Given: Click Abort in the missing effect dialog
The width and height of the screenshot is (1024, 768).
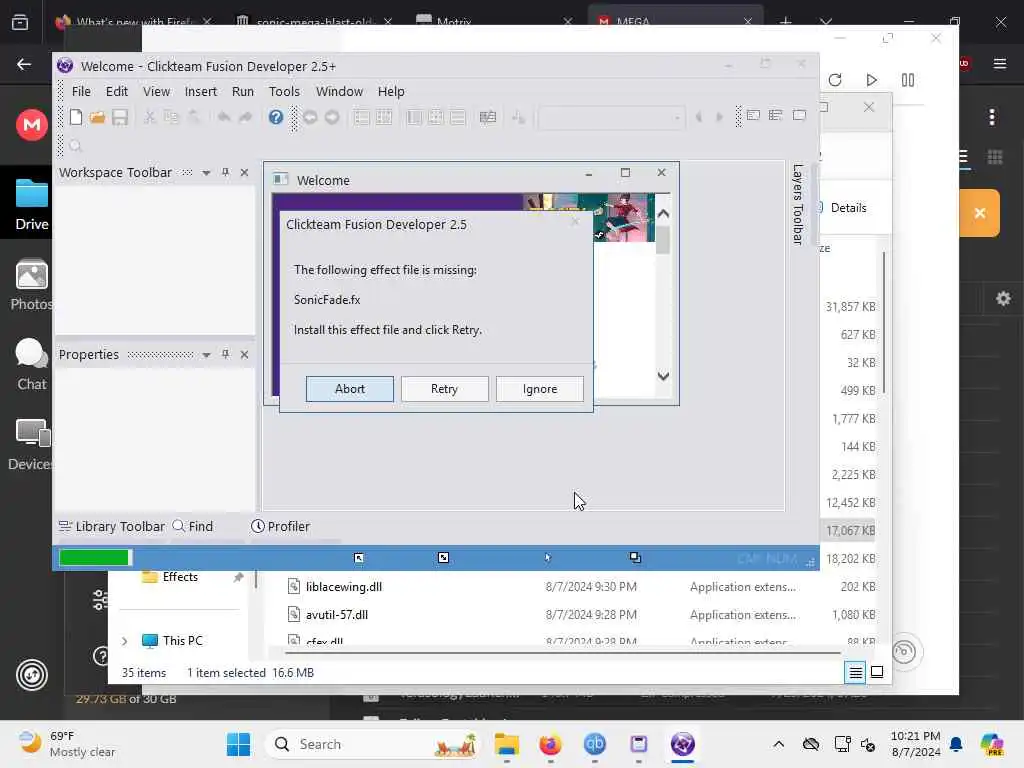Looking at the screenshot, I should 349,389.
